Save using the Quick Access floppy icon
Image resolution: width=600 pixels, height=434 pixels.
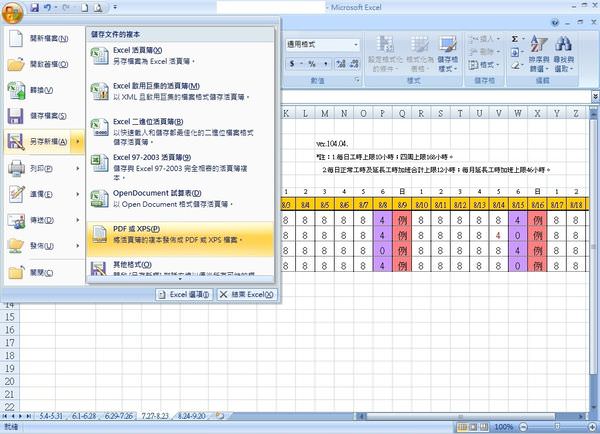pos(34,8)
